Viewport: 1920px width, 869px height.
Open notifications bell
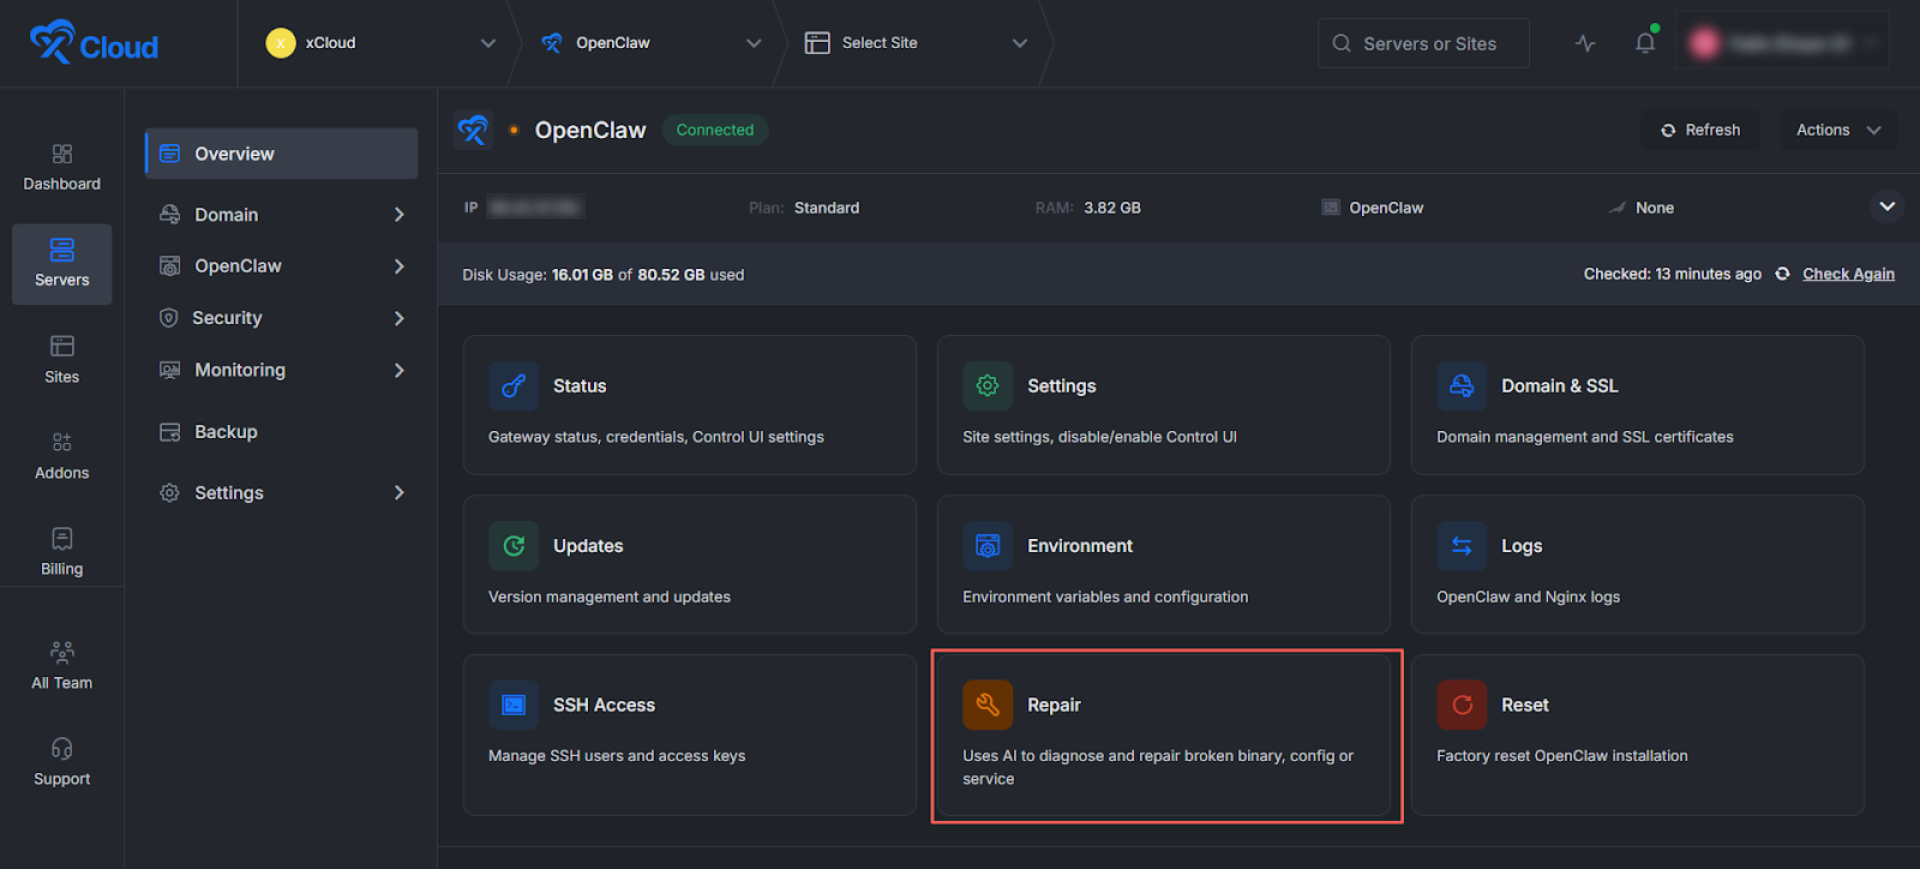pos(1645,43)
